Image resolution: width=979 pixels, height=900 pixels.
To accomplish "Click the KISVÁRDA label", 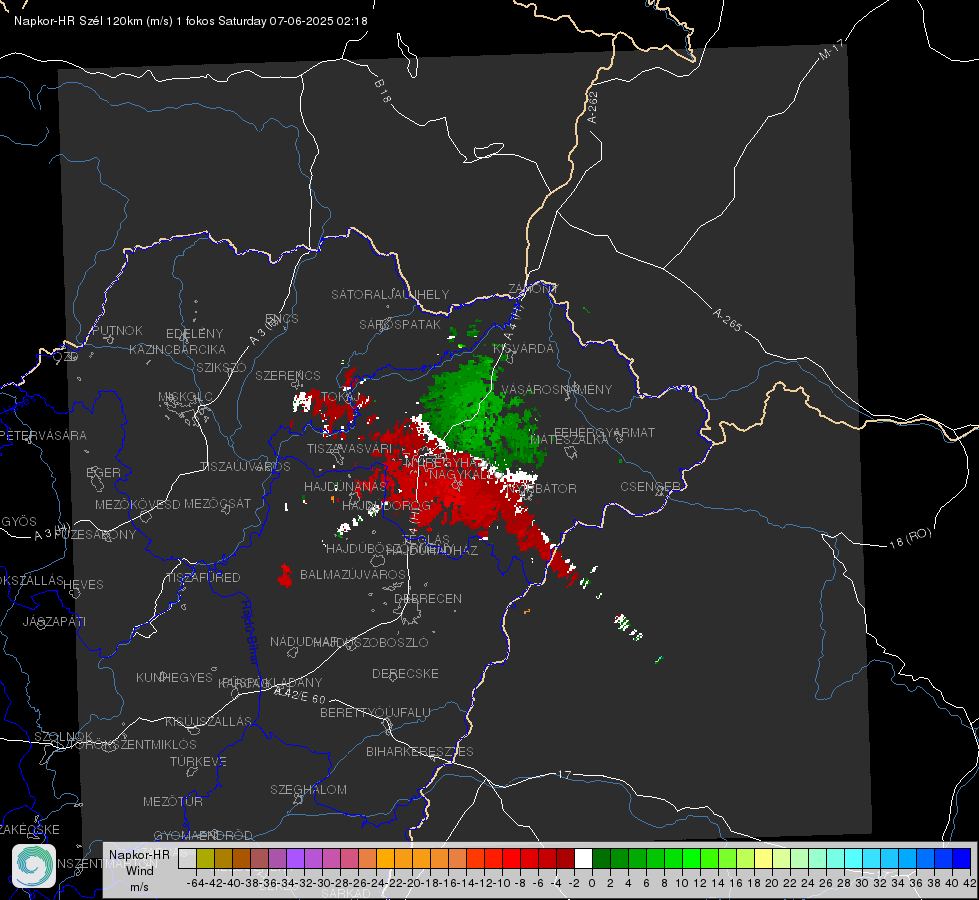I will (523, 349).
